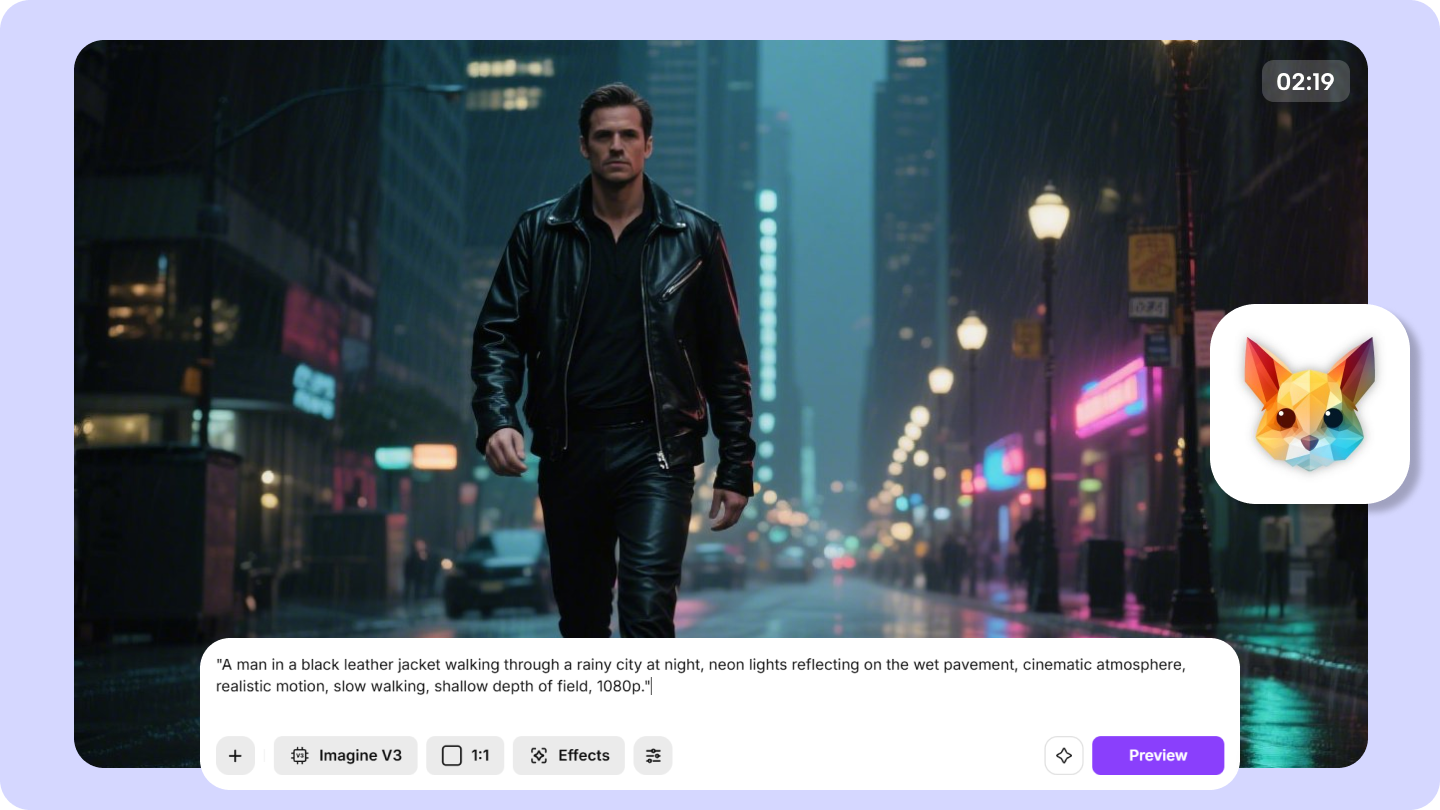Change the 1:1 aspect ratio setting
1440x810 pixels.
pos(465,756)
